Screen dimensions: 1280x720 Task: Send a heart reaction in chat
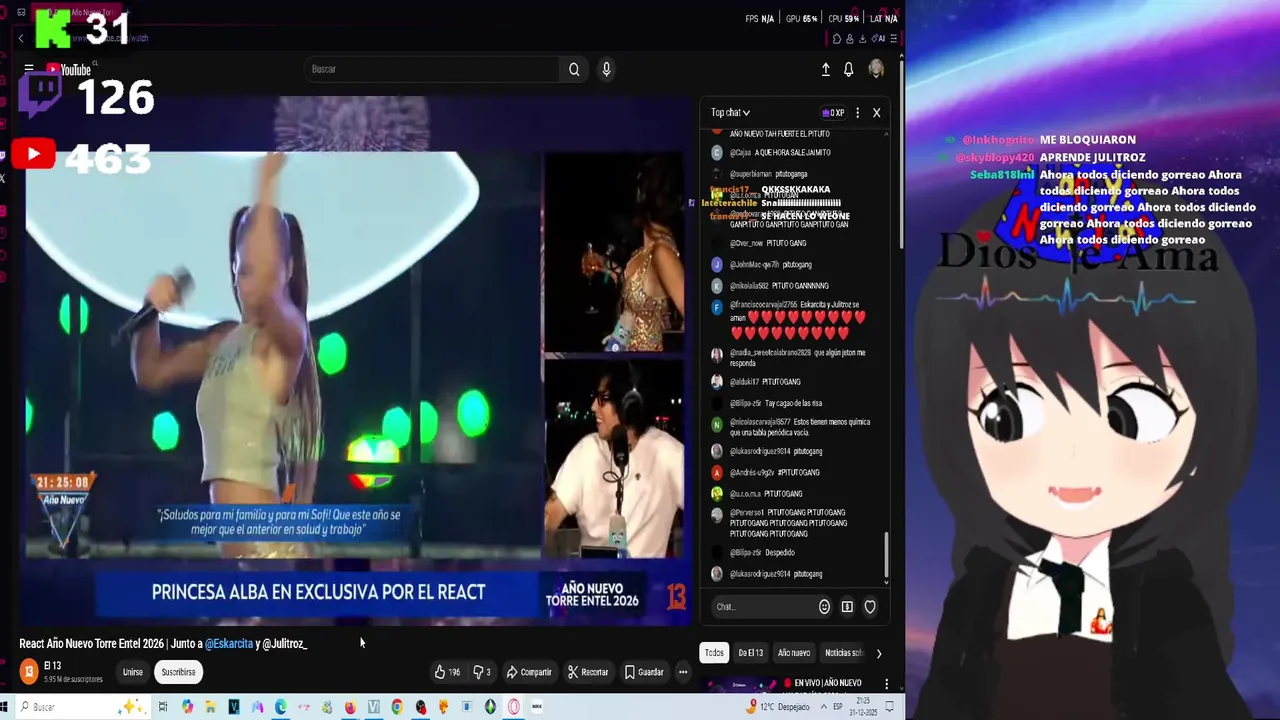pos(870,607)
